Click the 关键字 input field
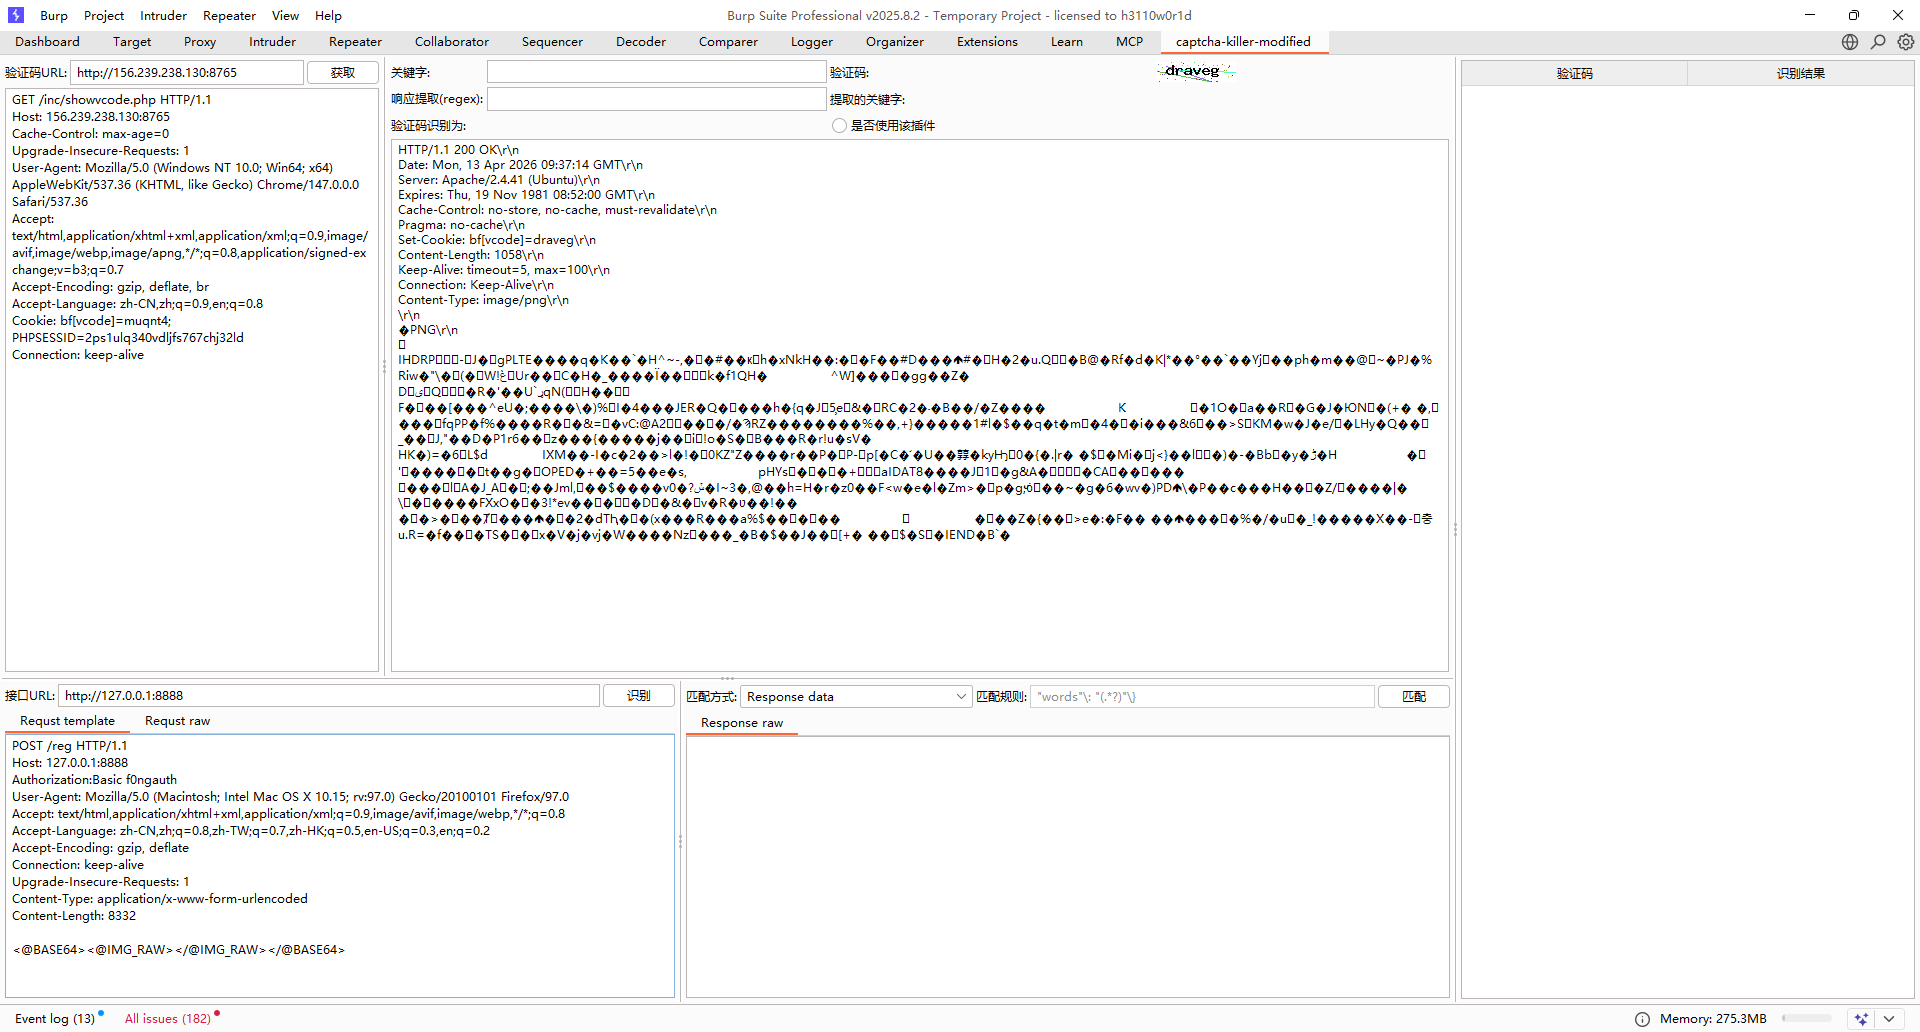This screenshot has width=1920, height=1032. (655, 73)
